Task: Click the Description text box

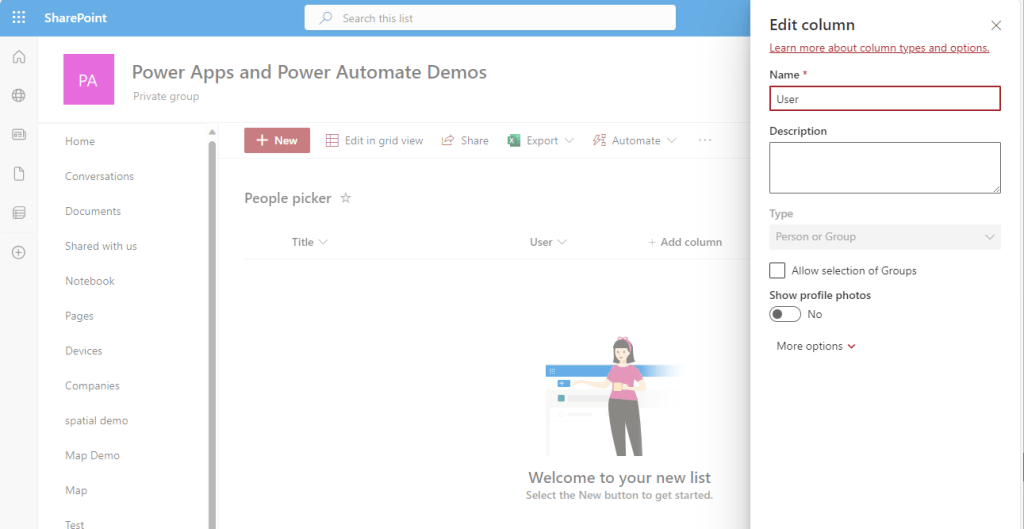Action: click(x=884, y=167)
